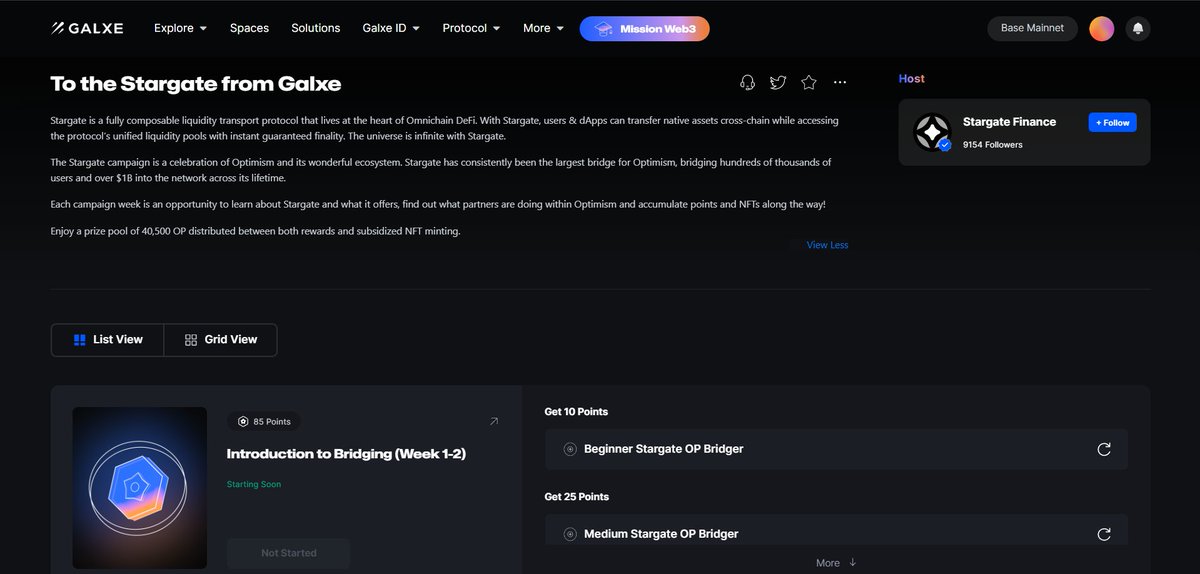1200x574 pixels.
Task: Click the 85 Points badge
Action: 265,422
